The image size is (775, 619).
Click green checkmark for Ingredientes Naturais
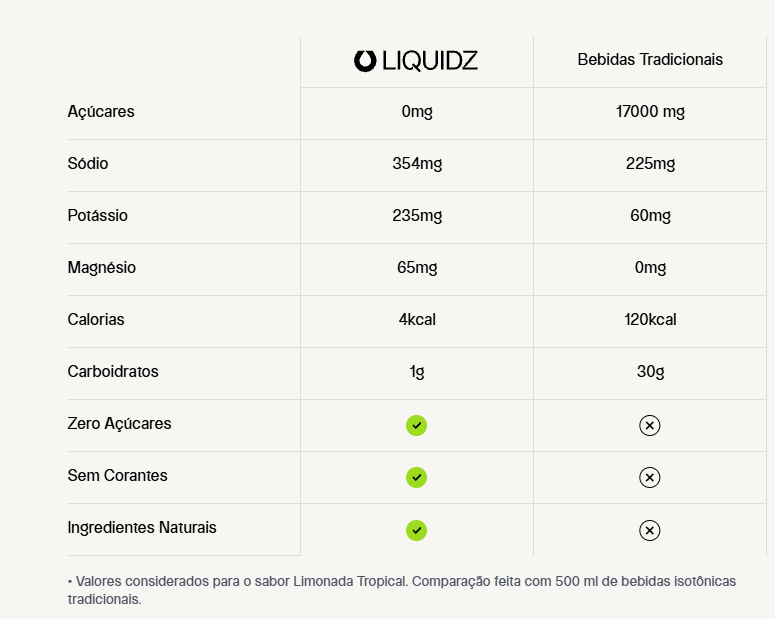click(x=416, y=530)
